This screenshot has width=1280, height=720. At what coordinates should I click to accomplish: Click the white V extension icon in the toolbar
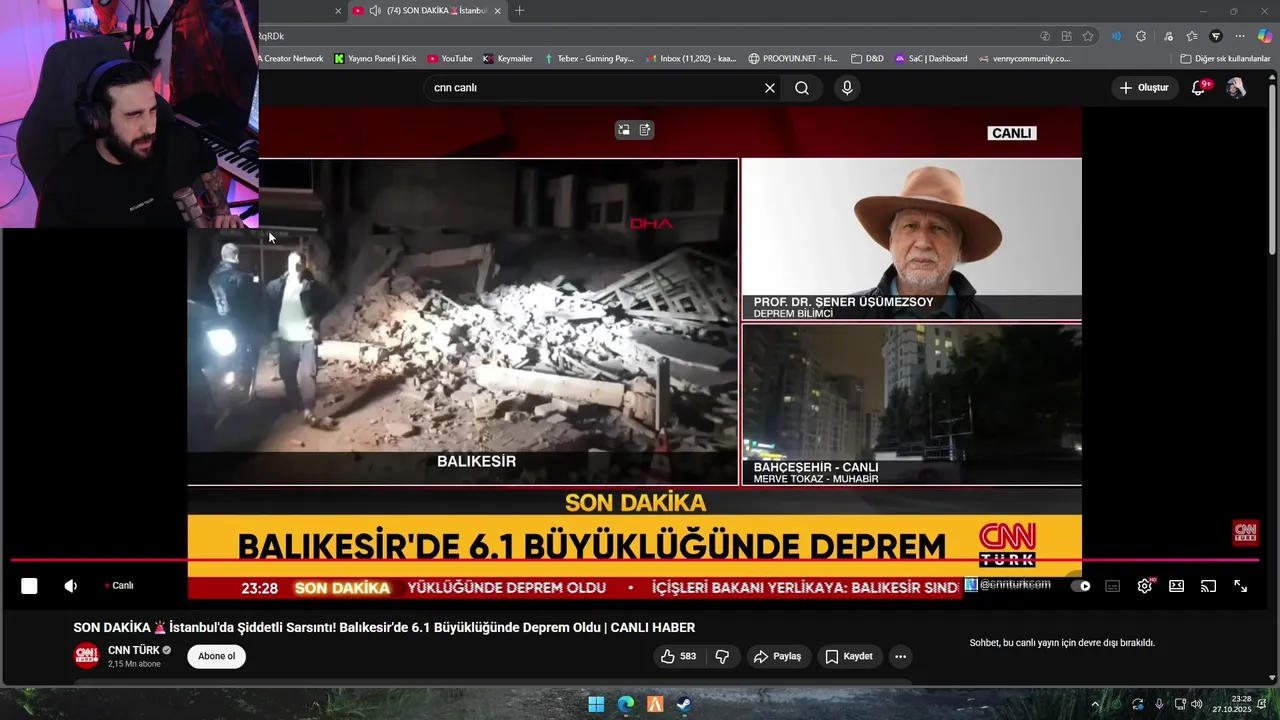pos(1216,36)
